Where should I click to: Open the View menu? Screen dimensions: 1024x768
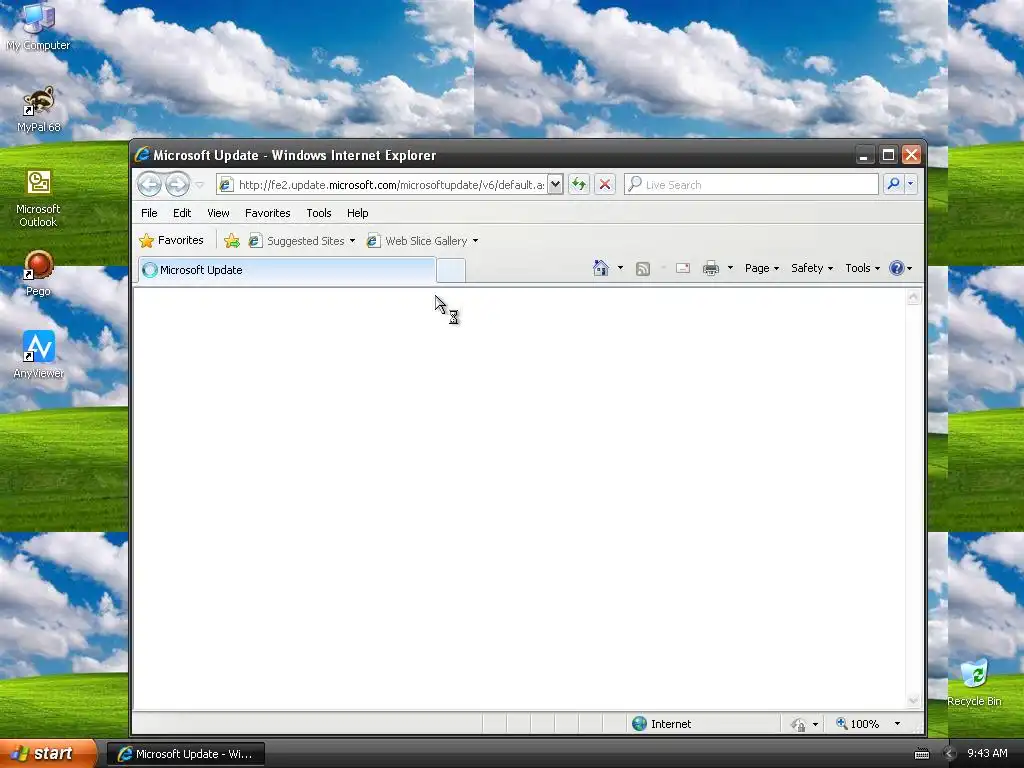click(x=218, y=213)
